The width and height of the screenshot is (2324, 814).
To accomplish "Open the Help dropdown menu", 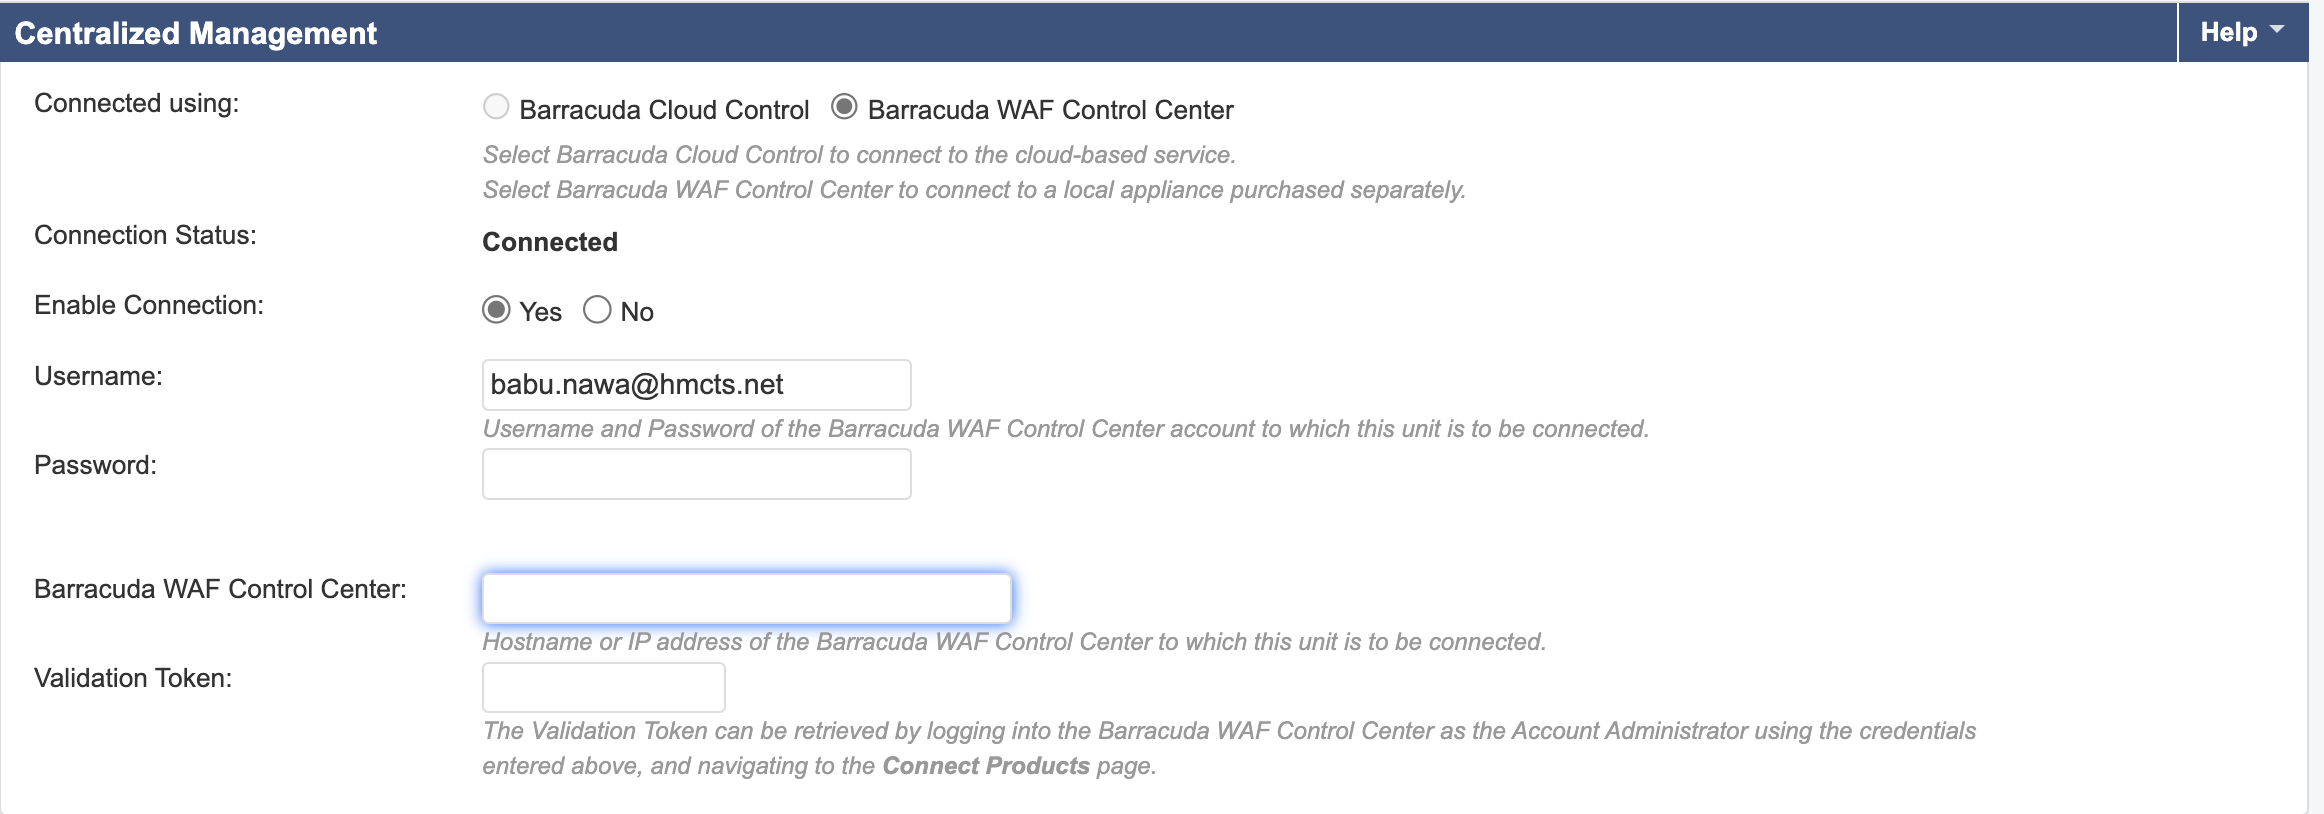I will coord(2242,32).
